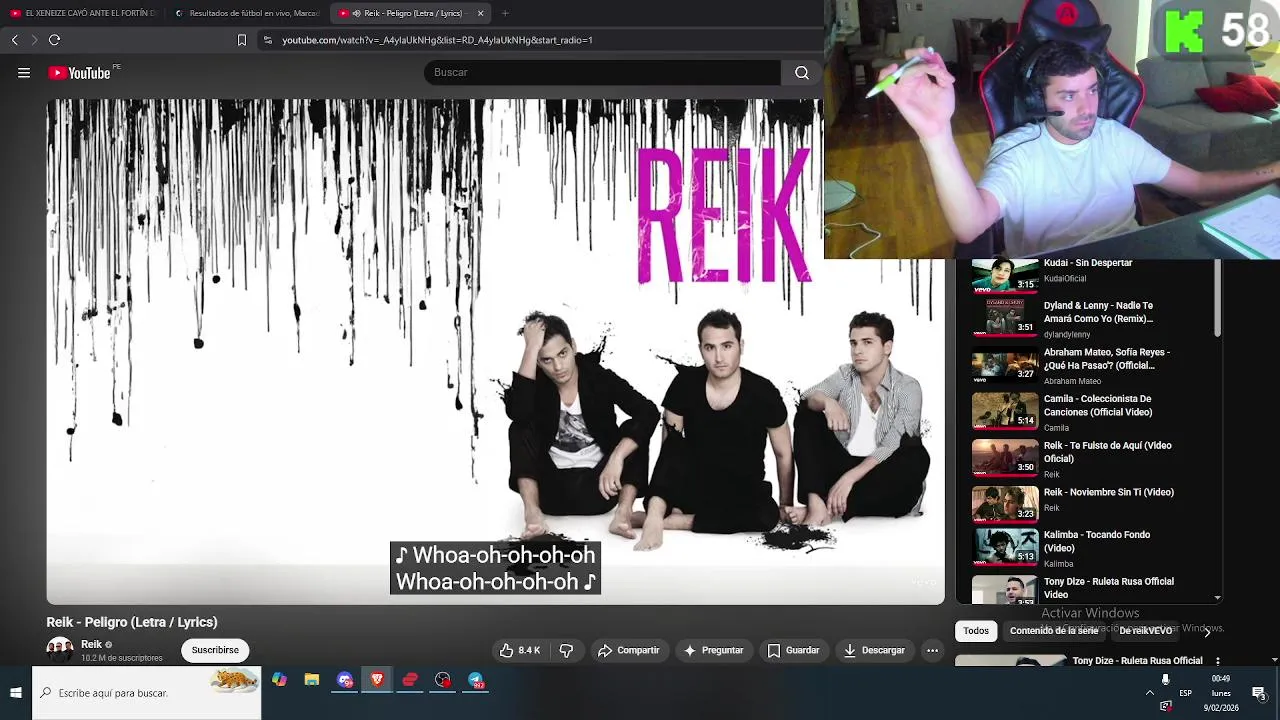Switch to the EL XENEIZE CAYÓ tab
The width and height of the screenshot is (1280, 720).
pyautogui.click(x=84, y=13)
